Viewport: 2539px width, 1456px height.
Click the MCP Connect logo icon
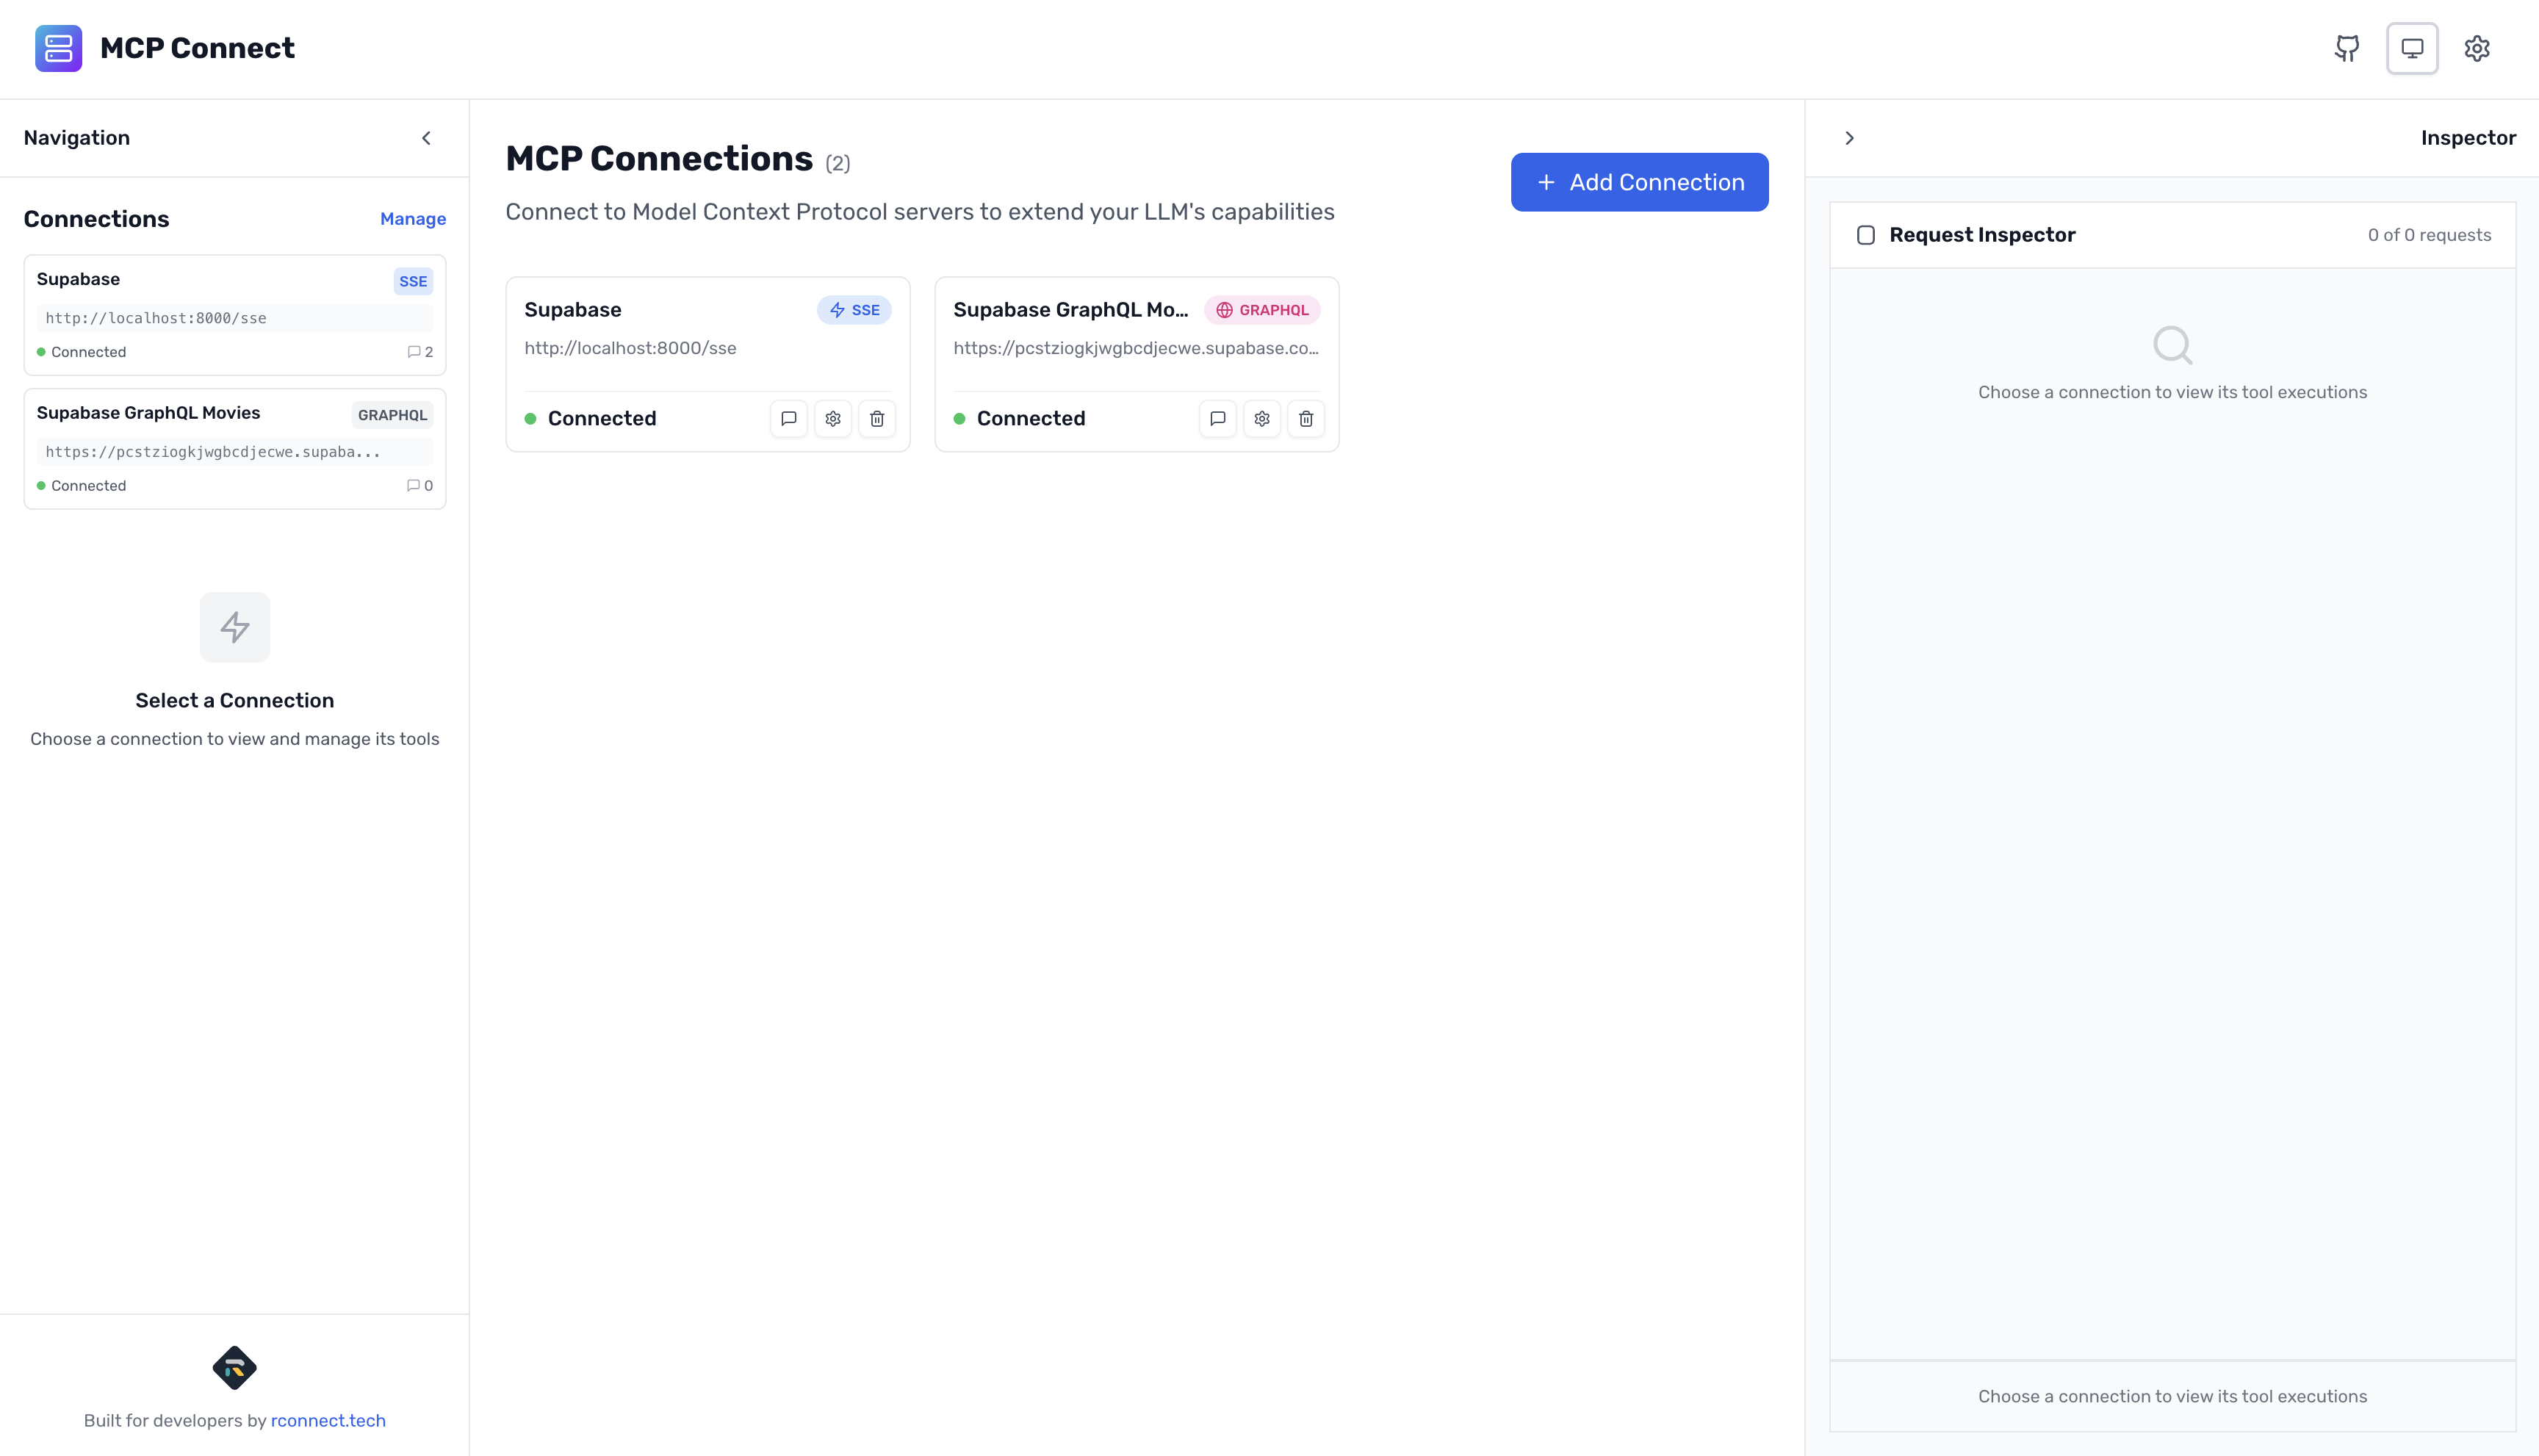click(58, 47)
